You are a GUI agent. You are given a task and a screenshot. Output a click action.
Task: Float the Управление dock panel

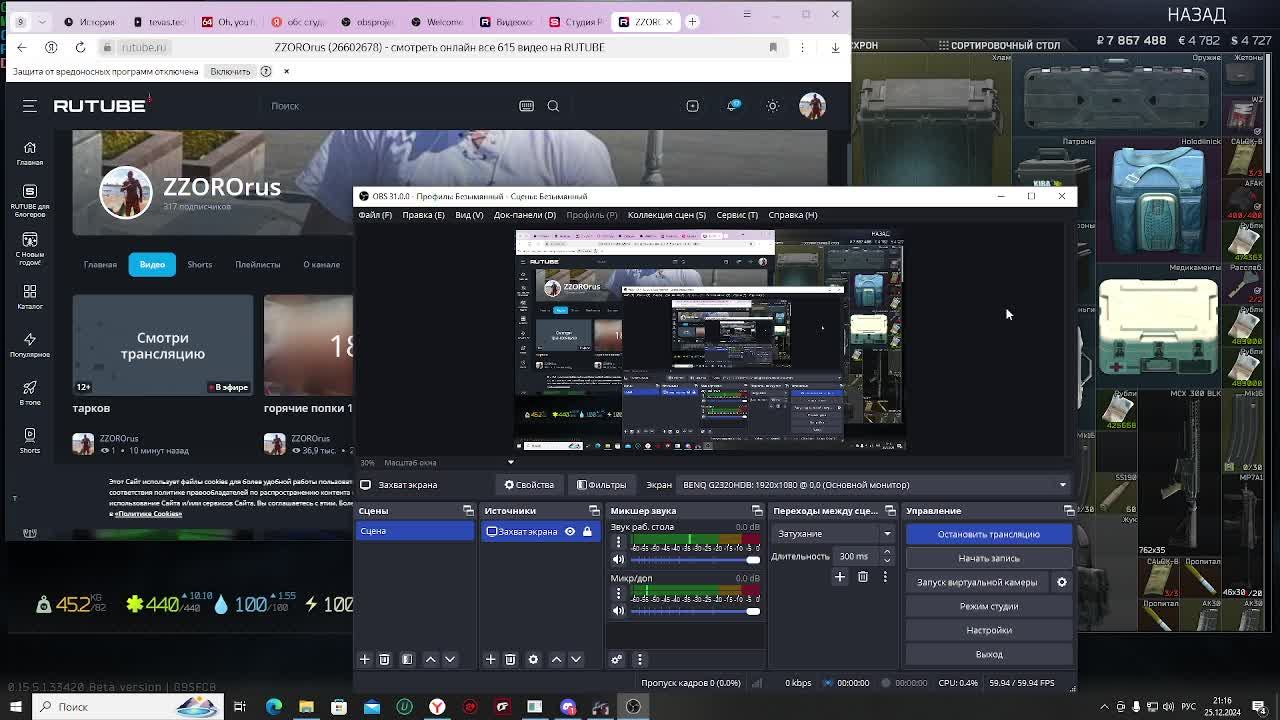coord(1068,511)
